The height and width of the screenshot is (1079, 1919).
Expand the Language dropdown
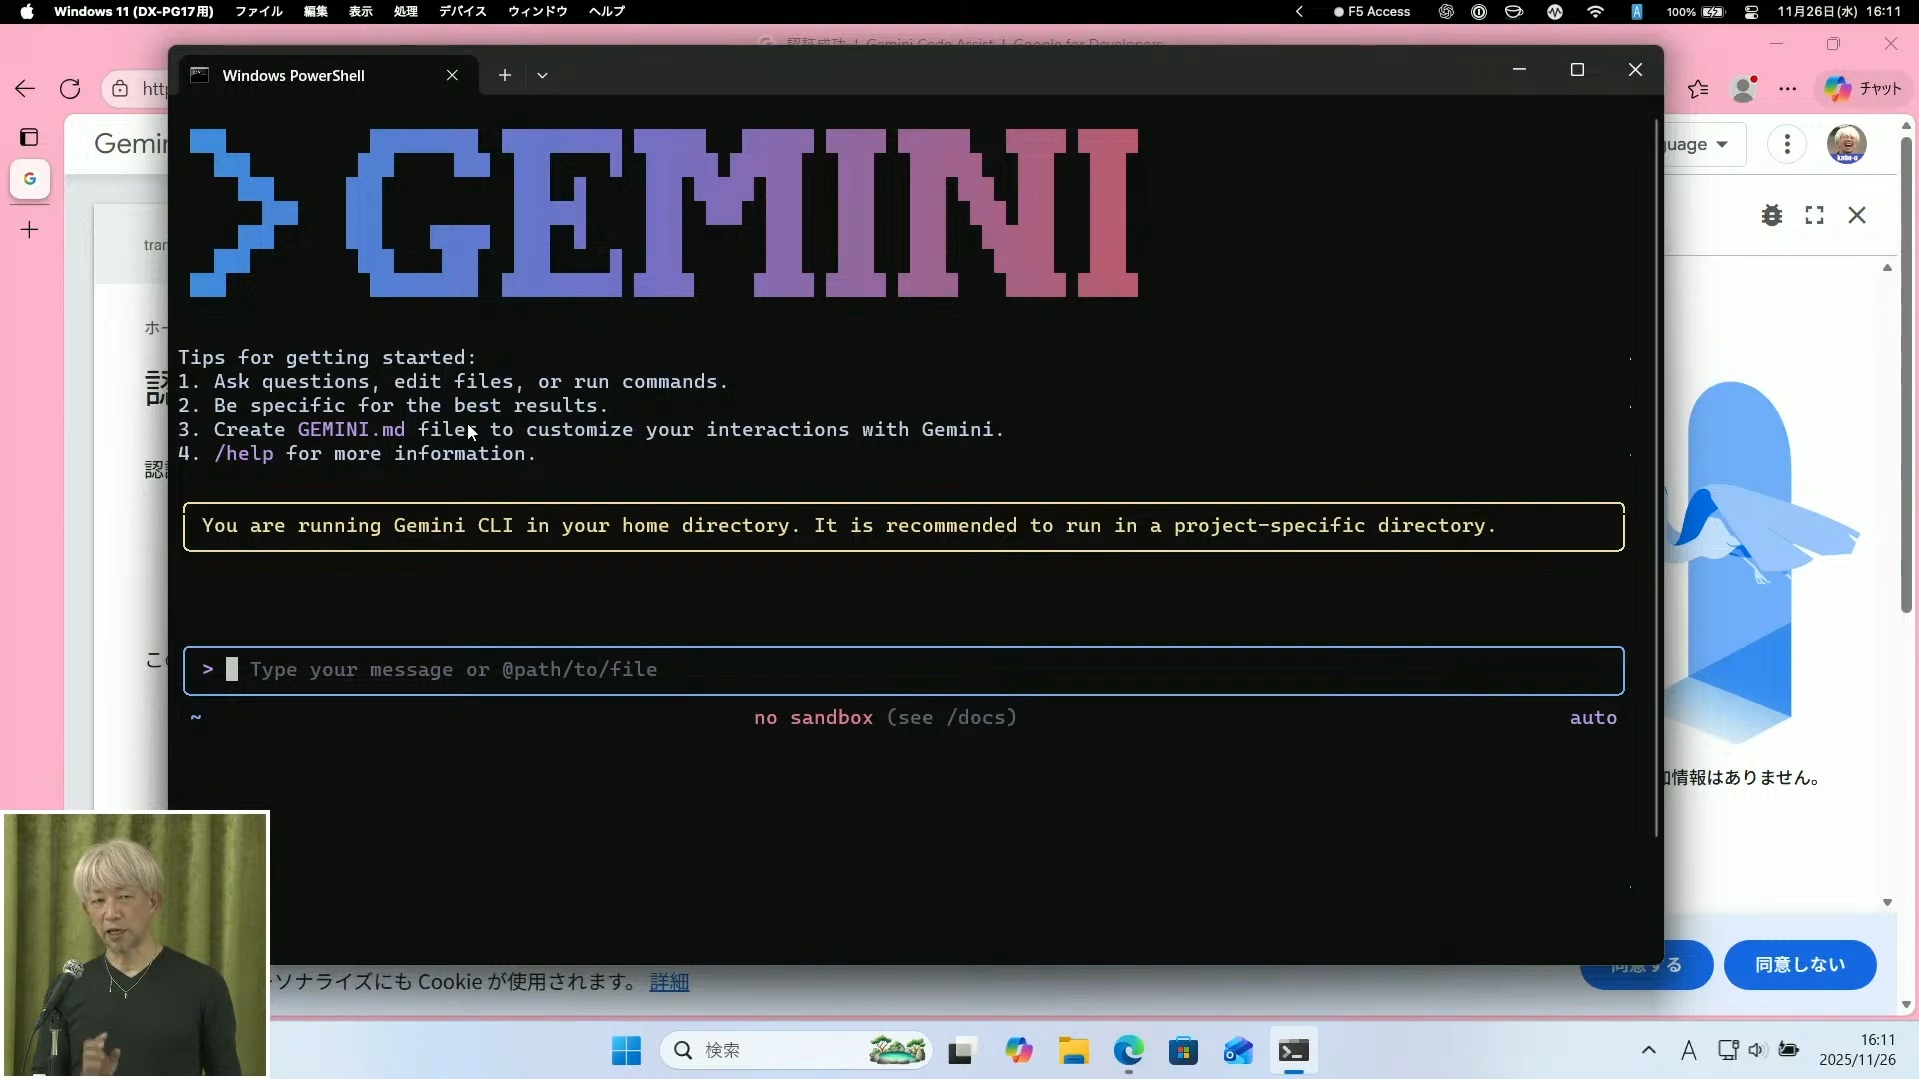(1700, 144)
